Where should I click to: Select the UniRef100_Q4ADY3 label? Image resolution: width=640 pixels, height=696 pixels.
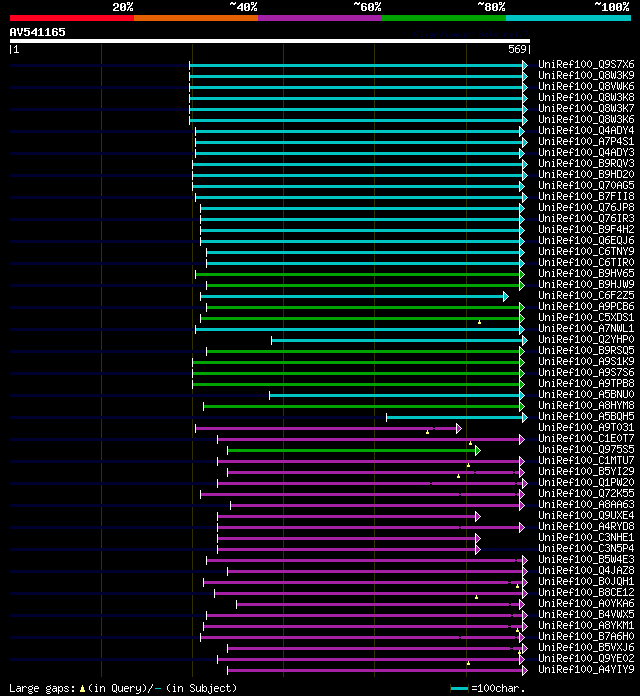(586, 152)
